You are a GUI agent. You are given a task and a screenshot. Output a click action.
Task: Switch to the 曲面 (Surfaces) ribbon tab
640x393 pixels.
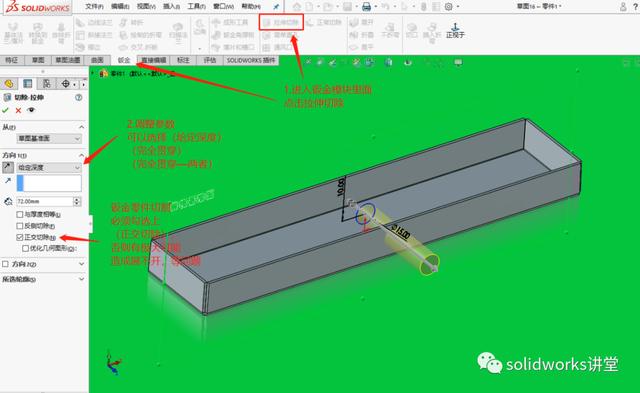click(97, 60)
